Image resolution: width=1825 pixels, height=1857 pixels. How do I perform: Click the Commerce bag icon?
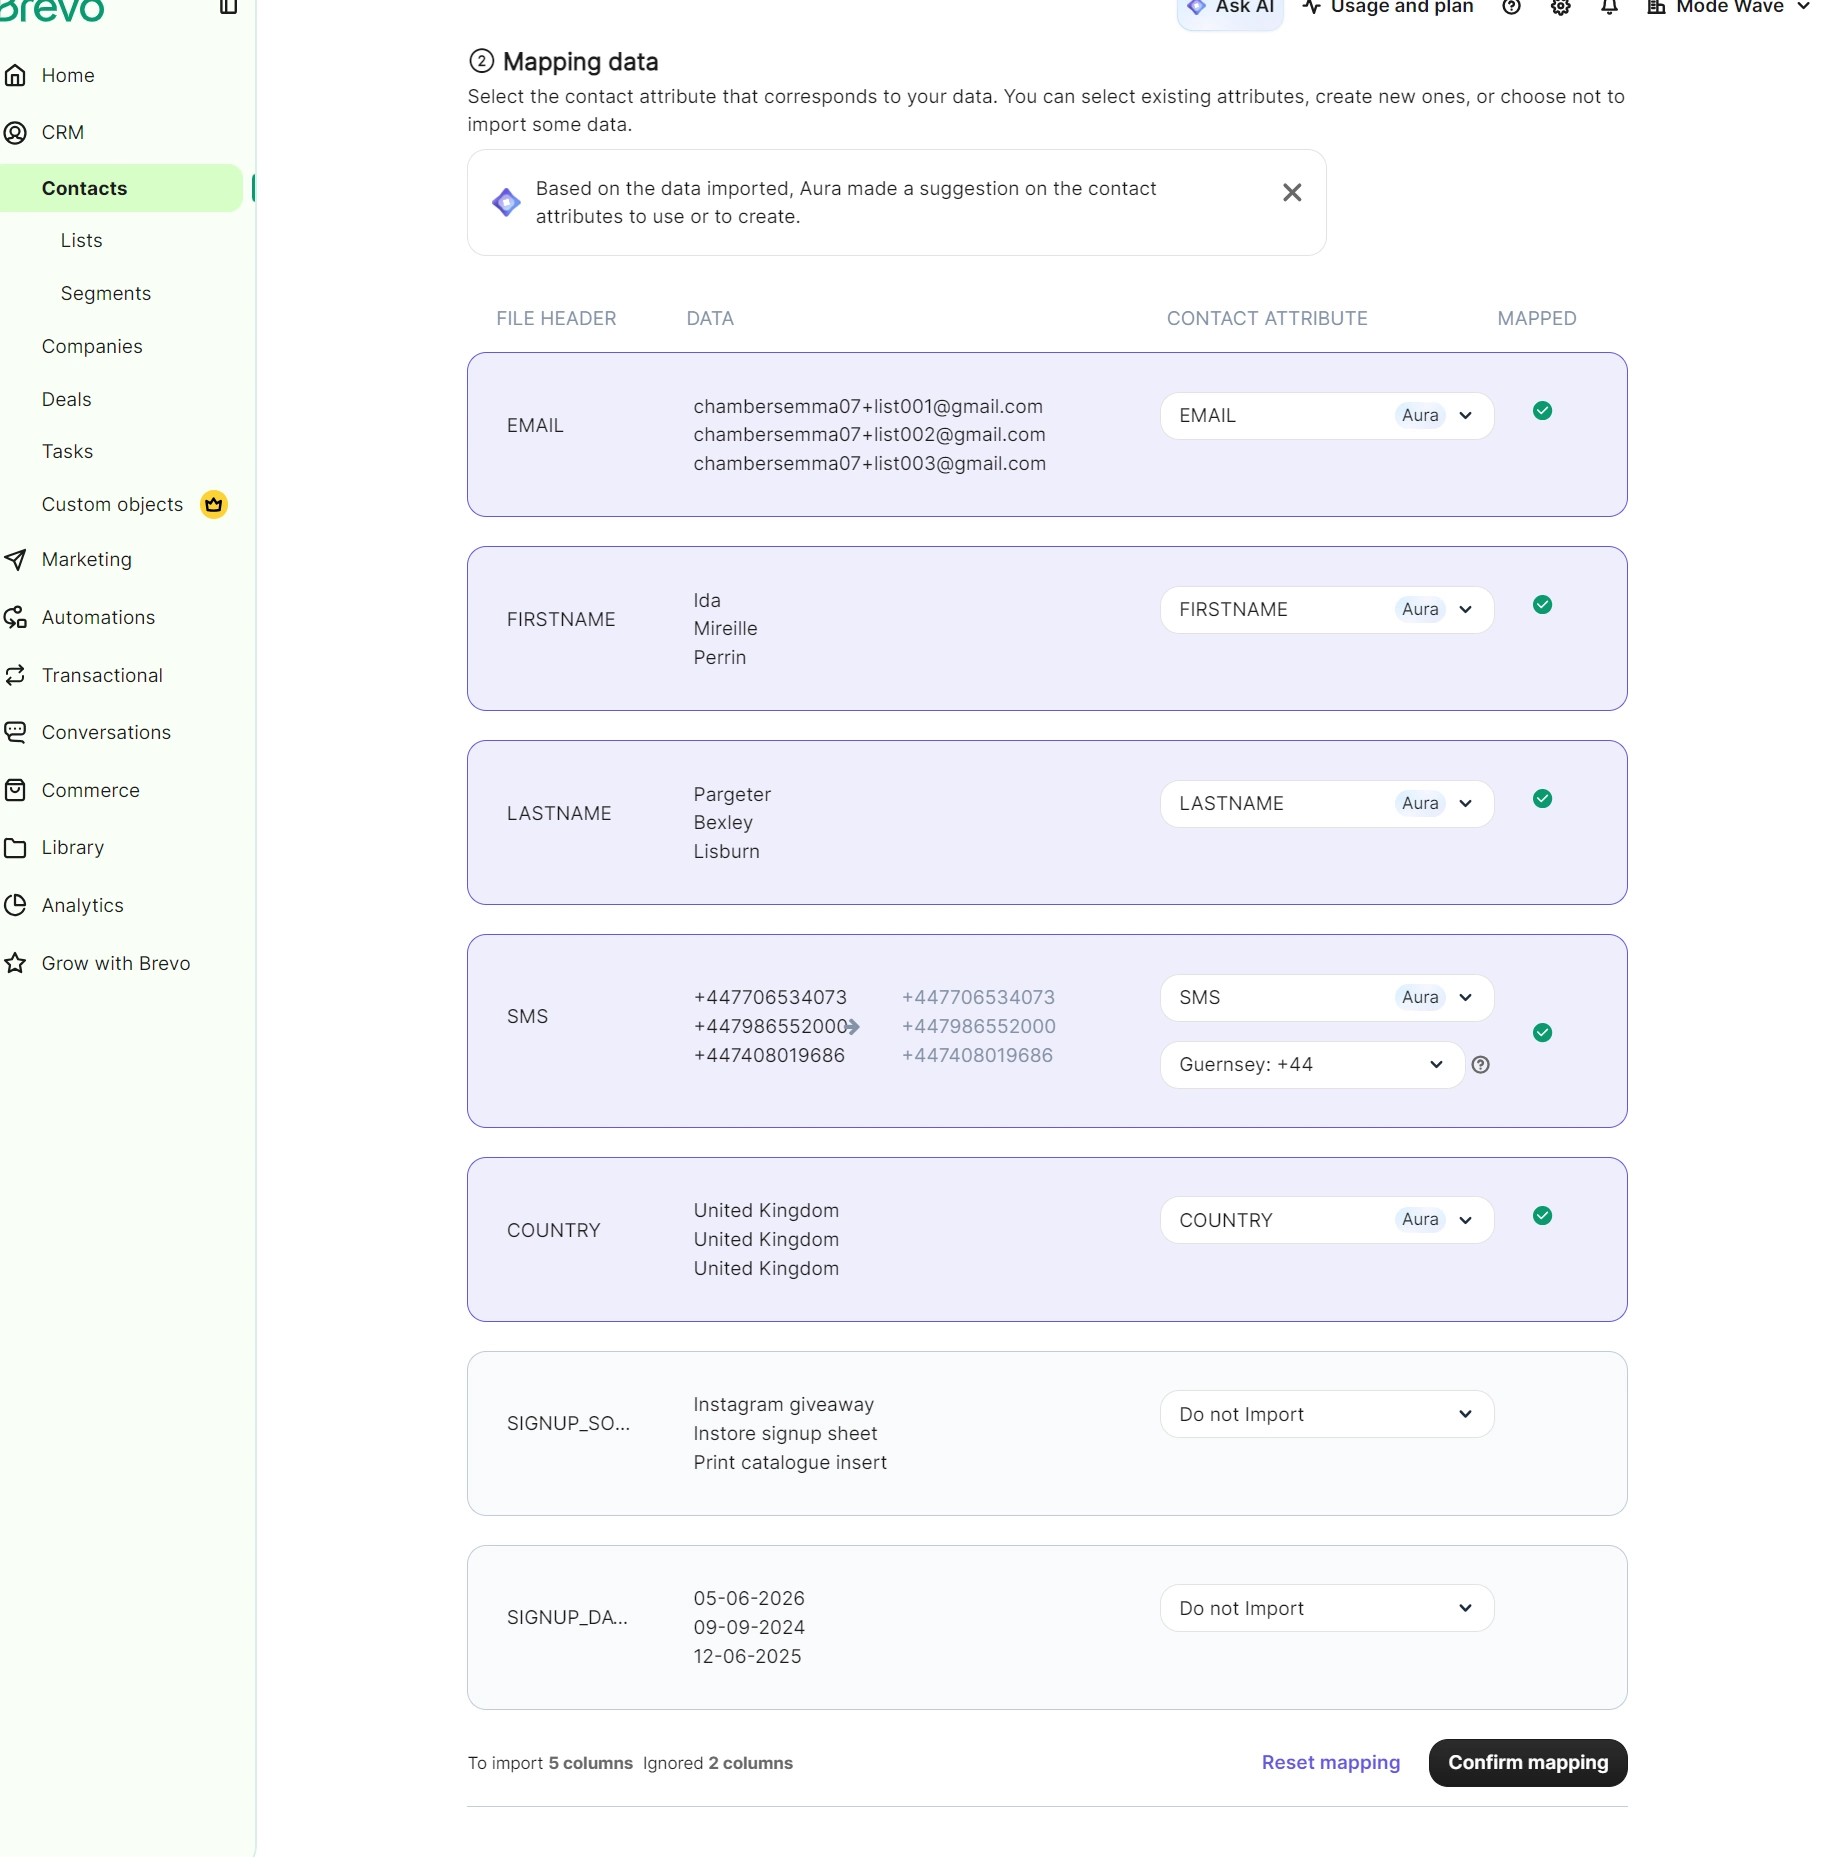coord(15,790)
